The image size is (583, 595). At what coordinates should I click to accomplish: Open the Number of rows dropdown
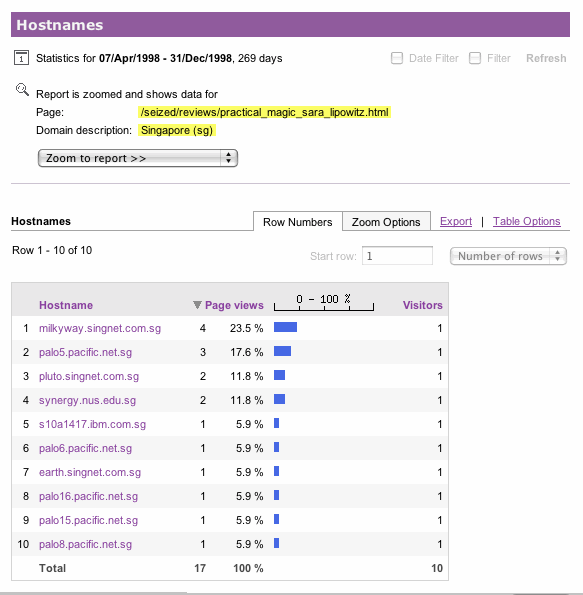[508, 256]
